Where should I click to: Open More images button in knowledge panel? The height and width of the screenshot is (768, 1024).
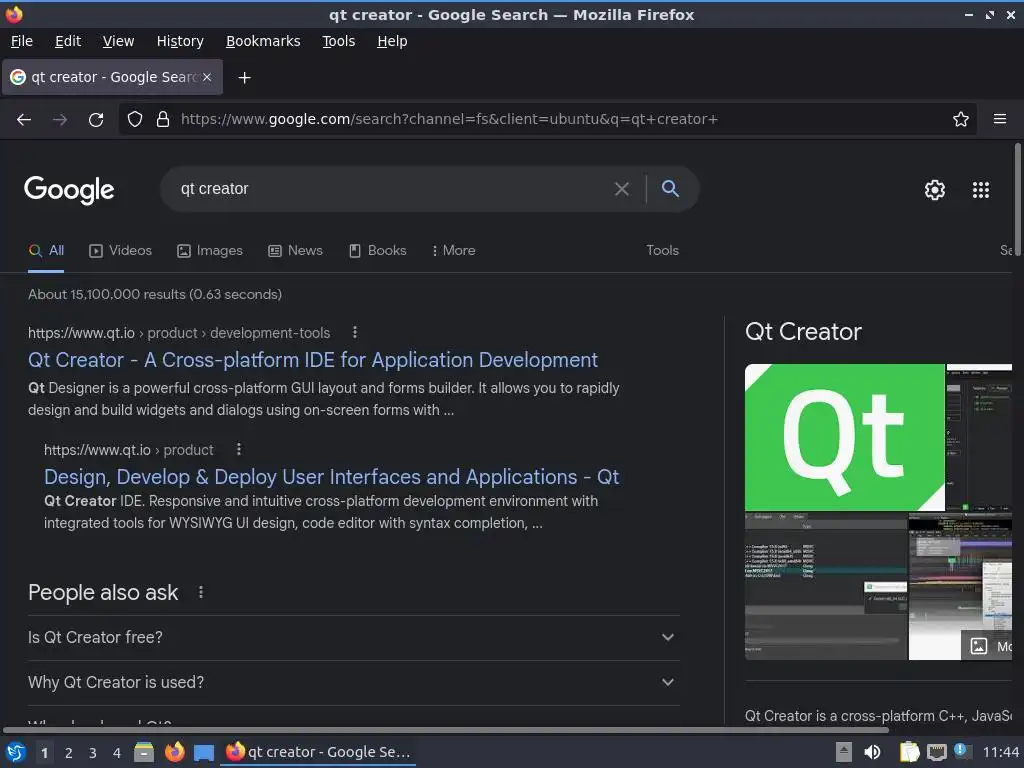click(986, 646)
